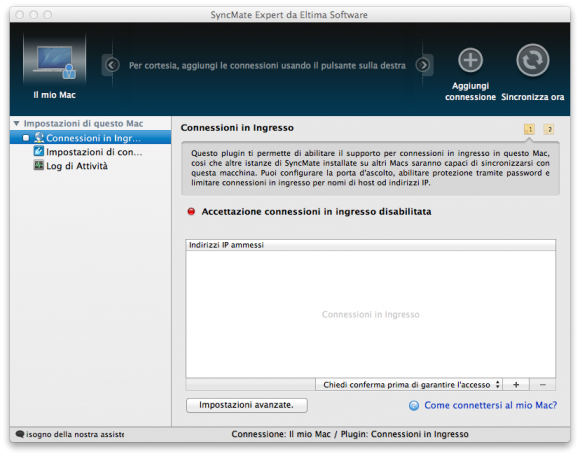Remove an allowed IP with minus button
Screen dimensions: 580x456
point(543,385)
